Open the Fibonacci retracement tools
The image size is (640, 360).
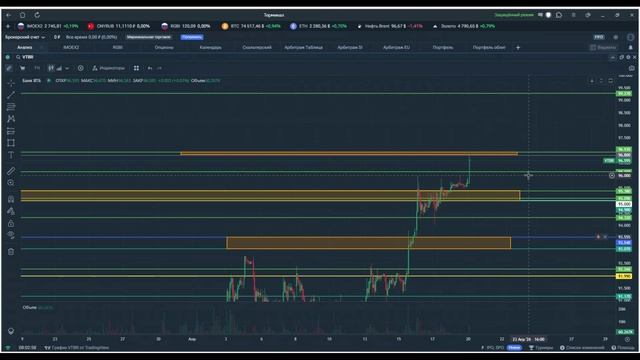click(11, 107)
